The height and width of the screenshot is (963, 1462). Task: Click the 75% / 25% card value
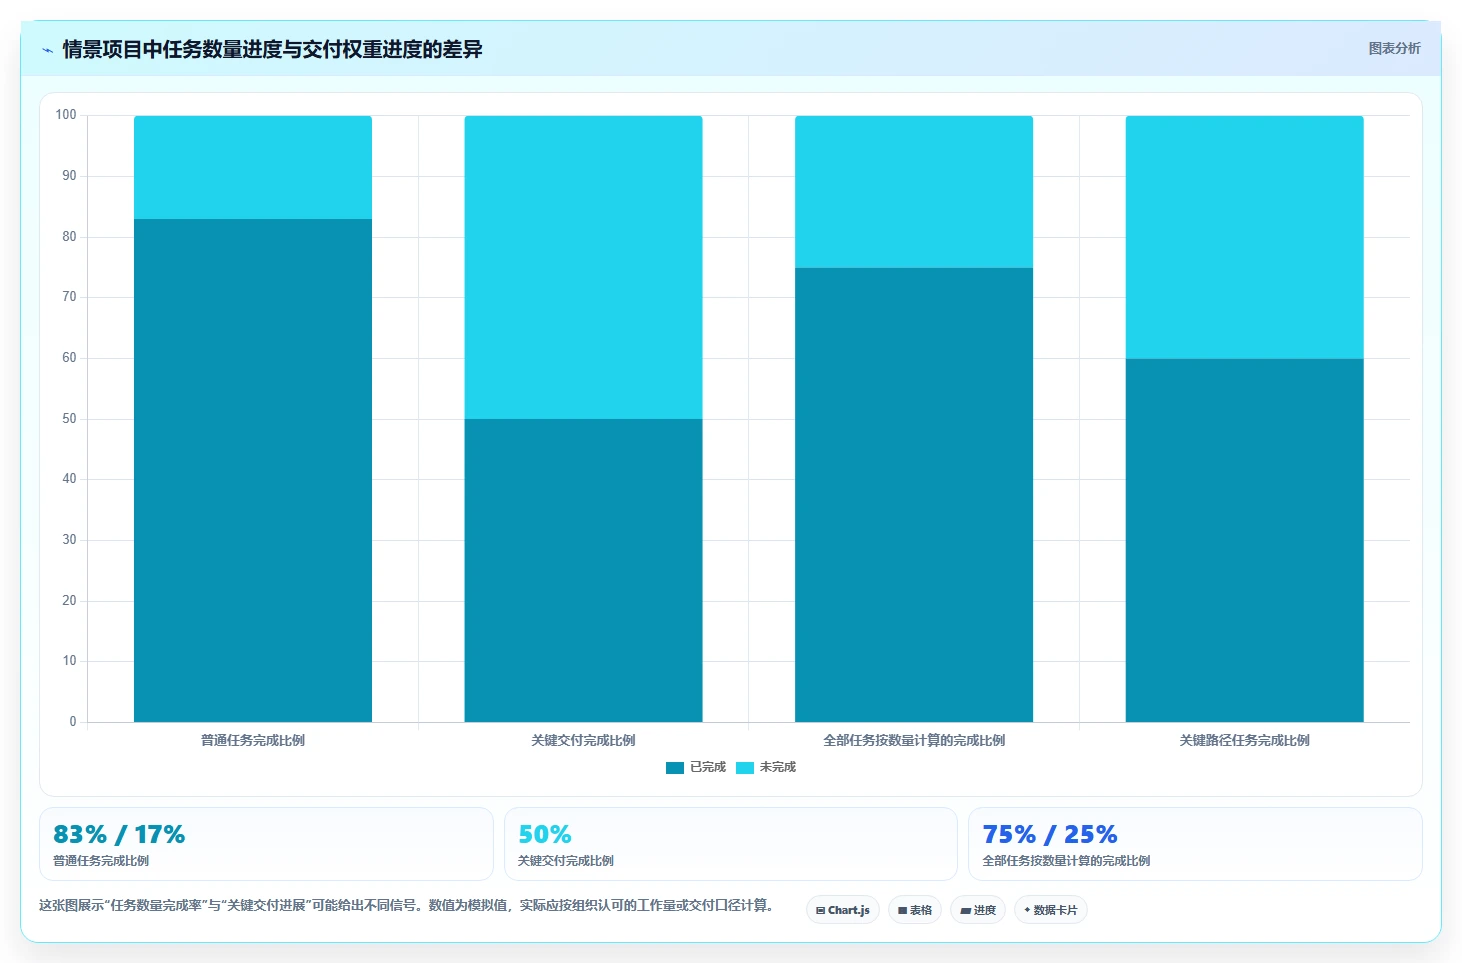pos(1050,835)
